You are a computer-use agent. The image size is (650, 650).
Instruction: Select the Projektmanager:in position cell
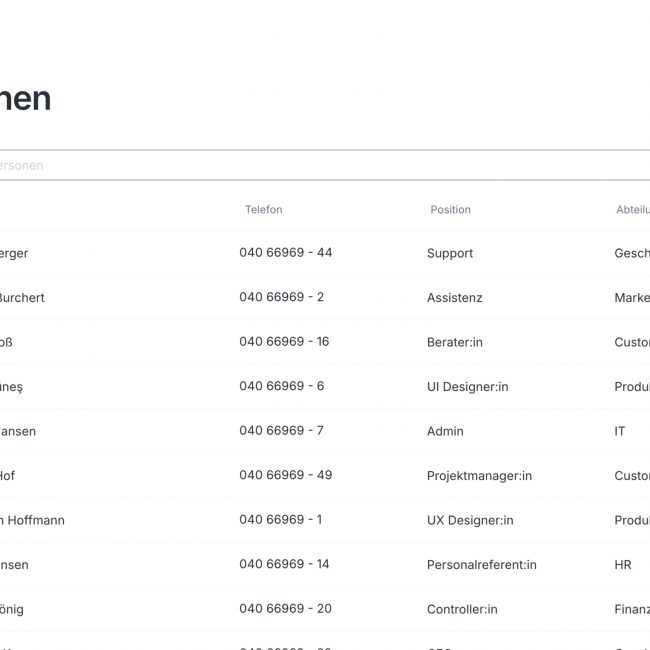click(x=479, y=476)
